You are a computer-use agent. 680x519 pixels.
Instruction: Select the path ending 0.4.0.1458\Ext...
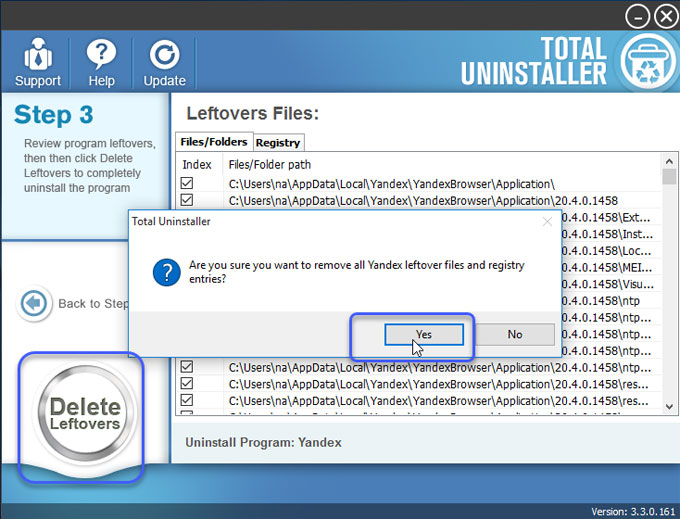pyautogui.click(x=606, y=218)
